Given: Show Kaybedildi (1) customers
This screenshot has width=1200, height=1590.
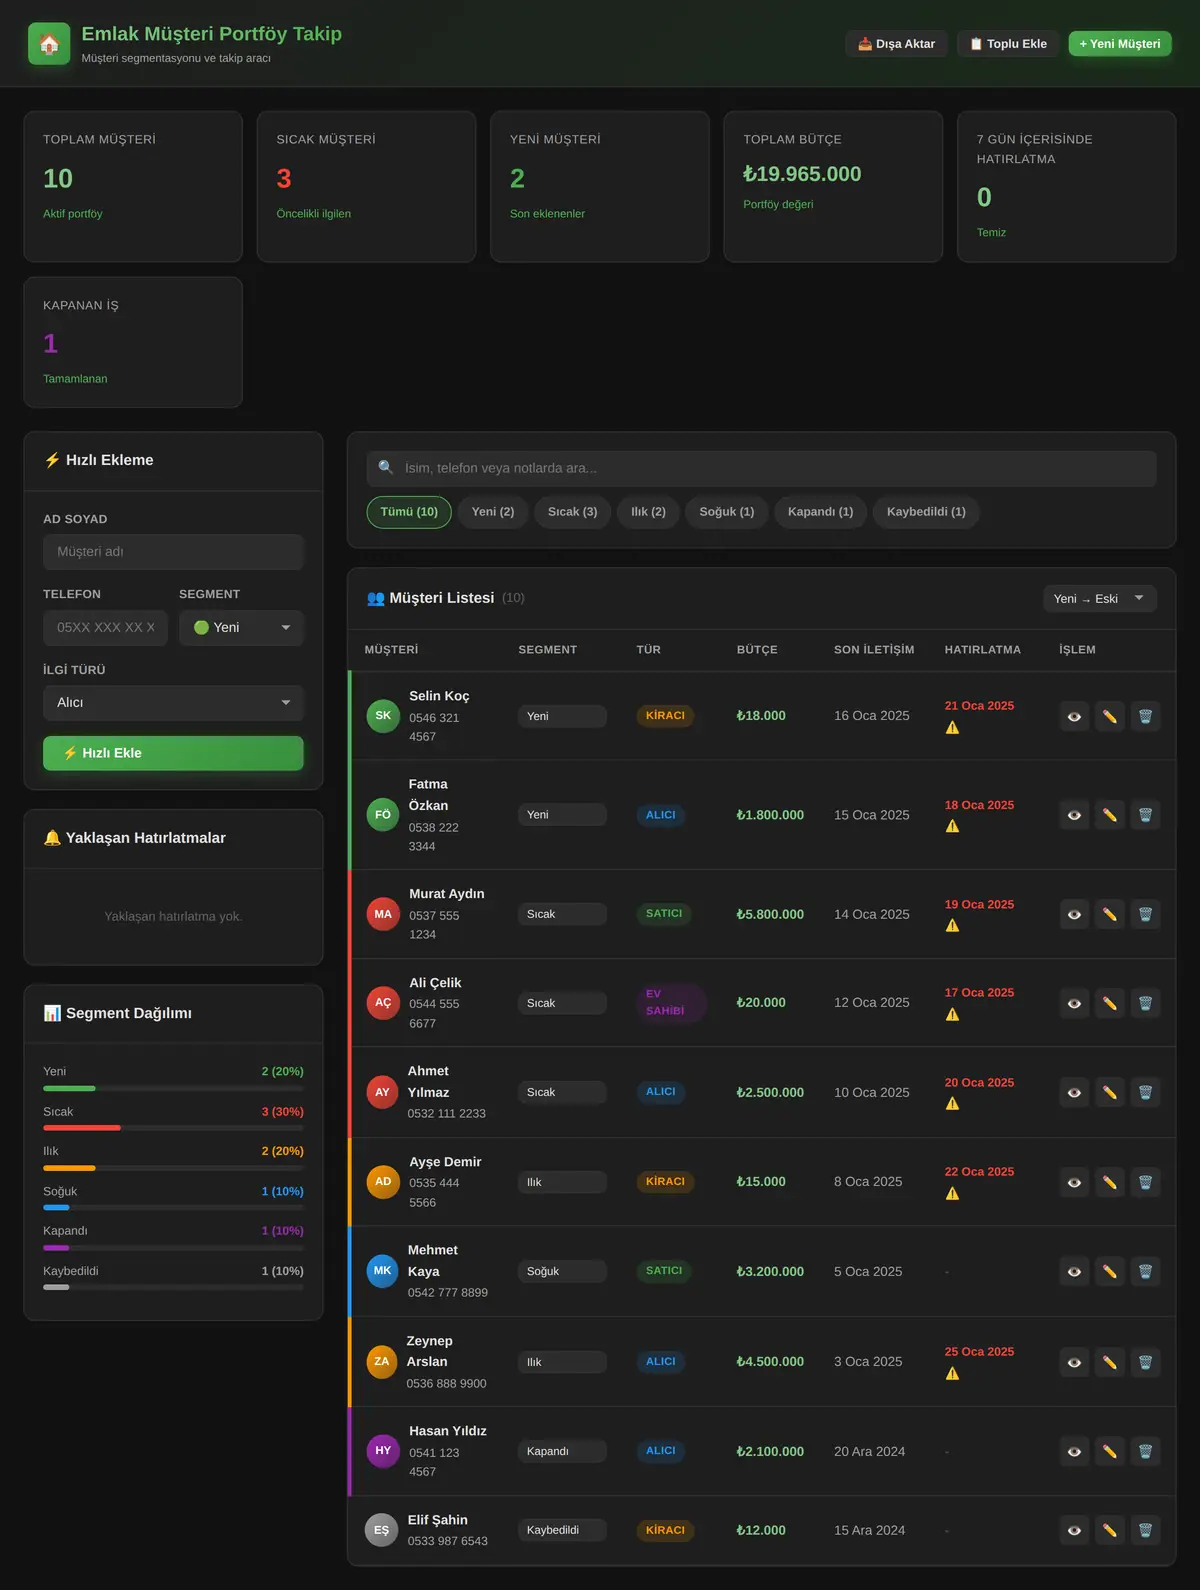Looking at the screenshot, I should pyautogui.click(x=926, y=512).
